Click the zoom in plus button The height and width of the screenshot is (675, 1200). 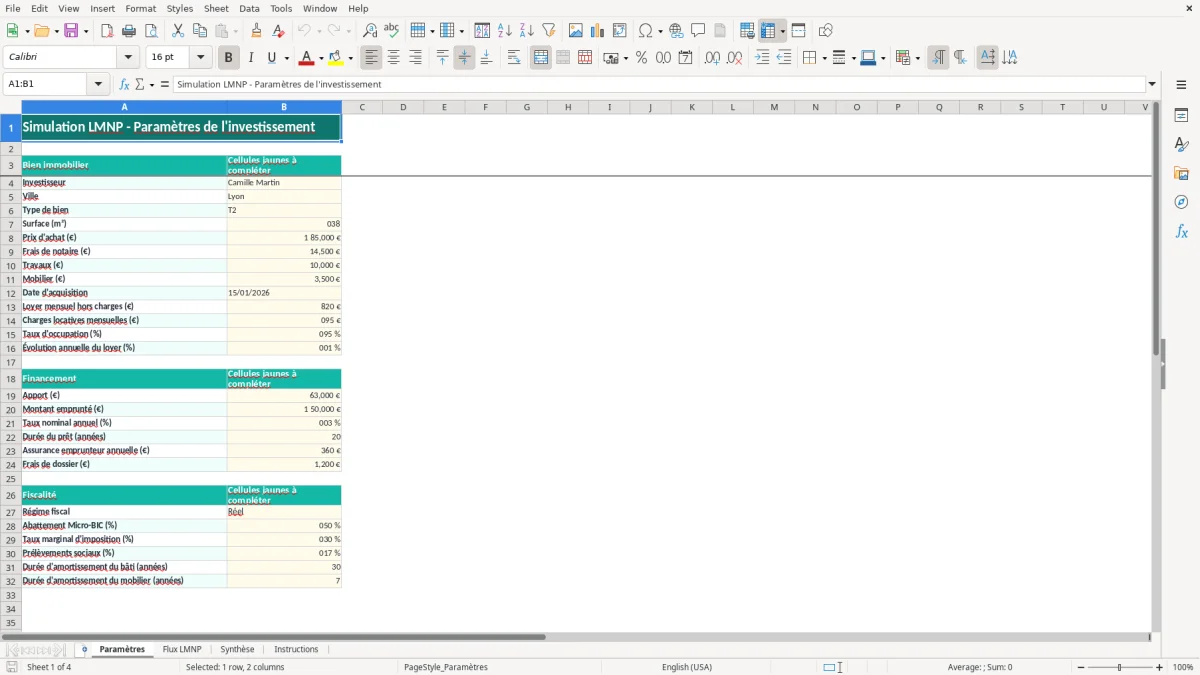coord(1160,667)
